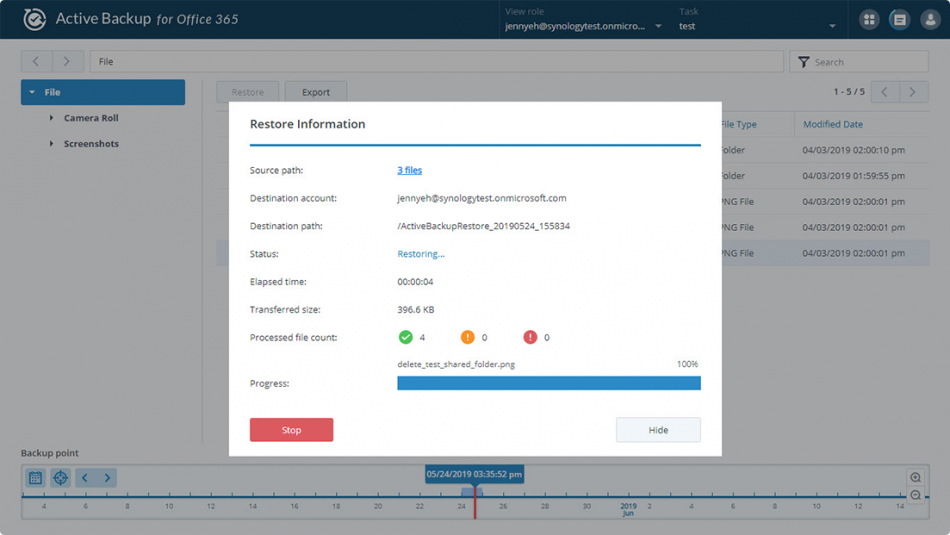Open the backup point calendar icon
This screenshot has width=950, height=535.
(x=35, y=477)
